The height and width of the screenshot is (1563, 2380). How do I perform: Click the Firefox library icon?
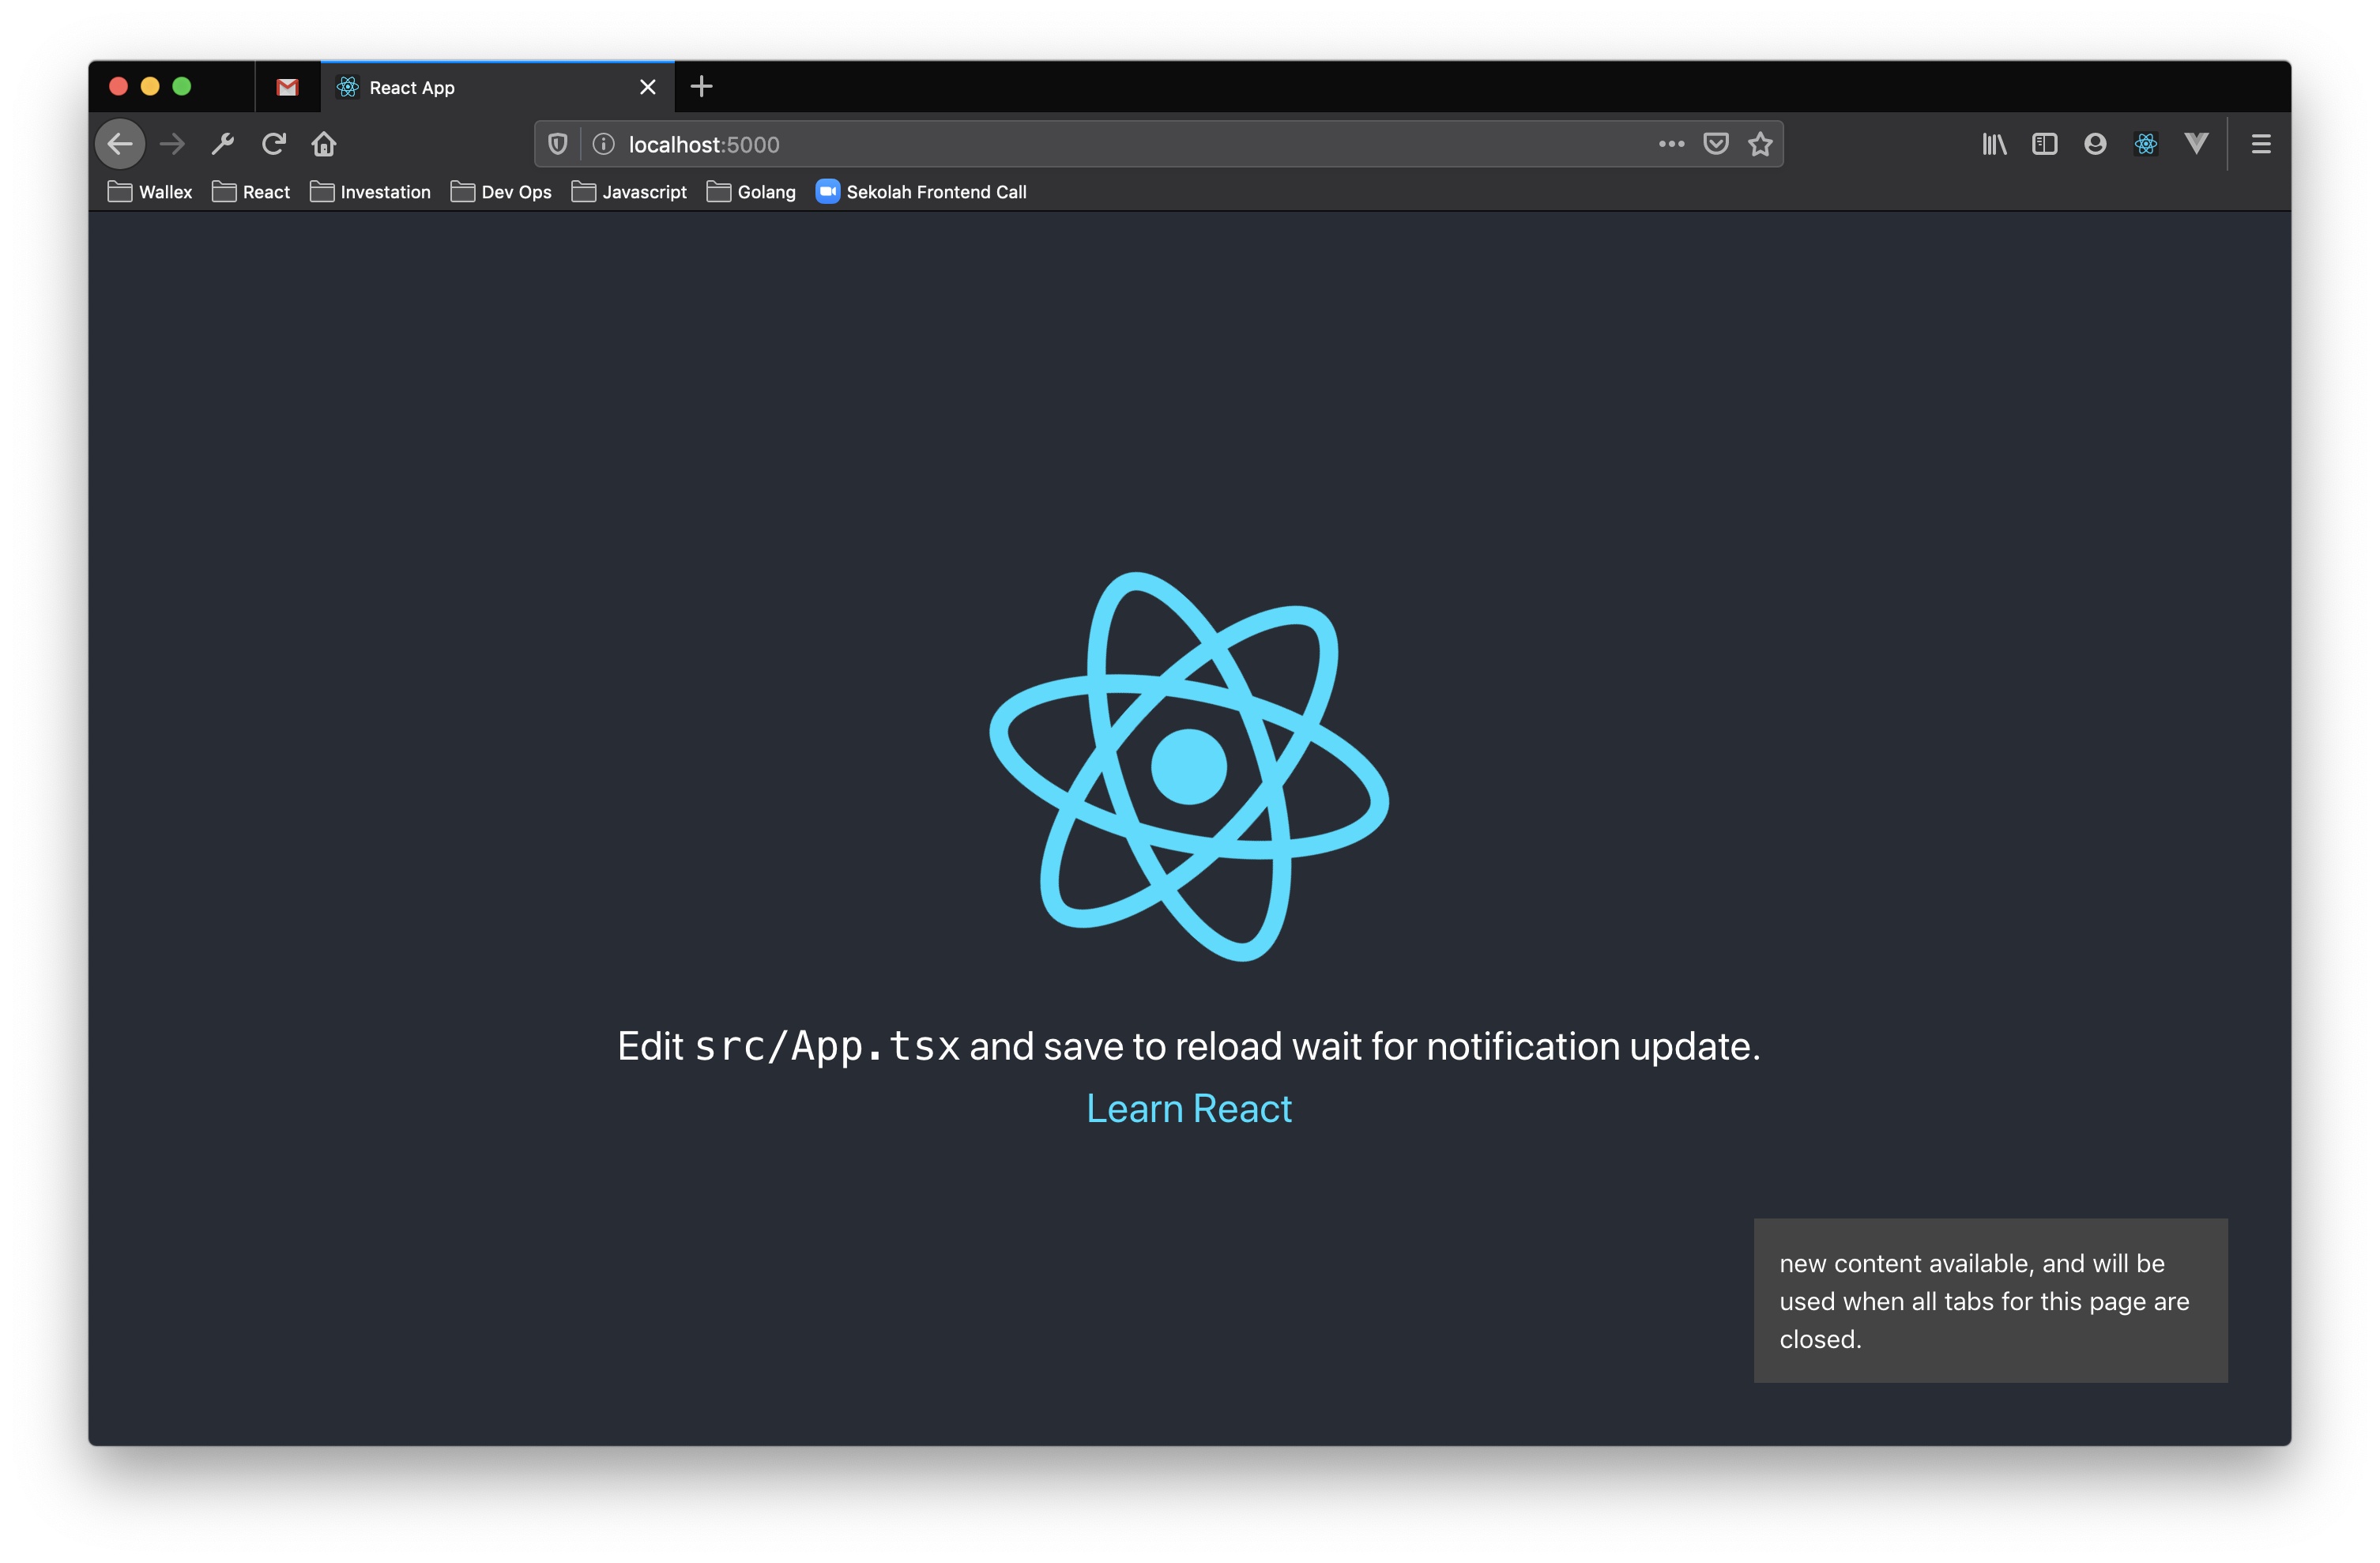pos(1994,143)
